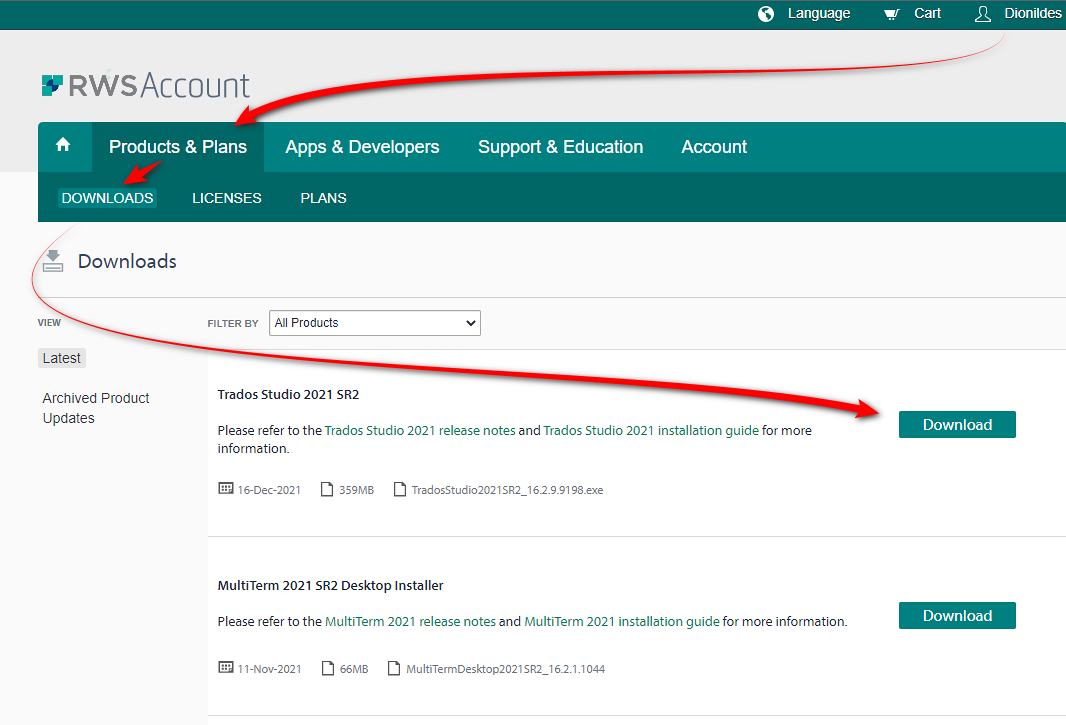
Task: Click file icon next to 359MB
Action: tap(327, 489)
